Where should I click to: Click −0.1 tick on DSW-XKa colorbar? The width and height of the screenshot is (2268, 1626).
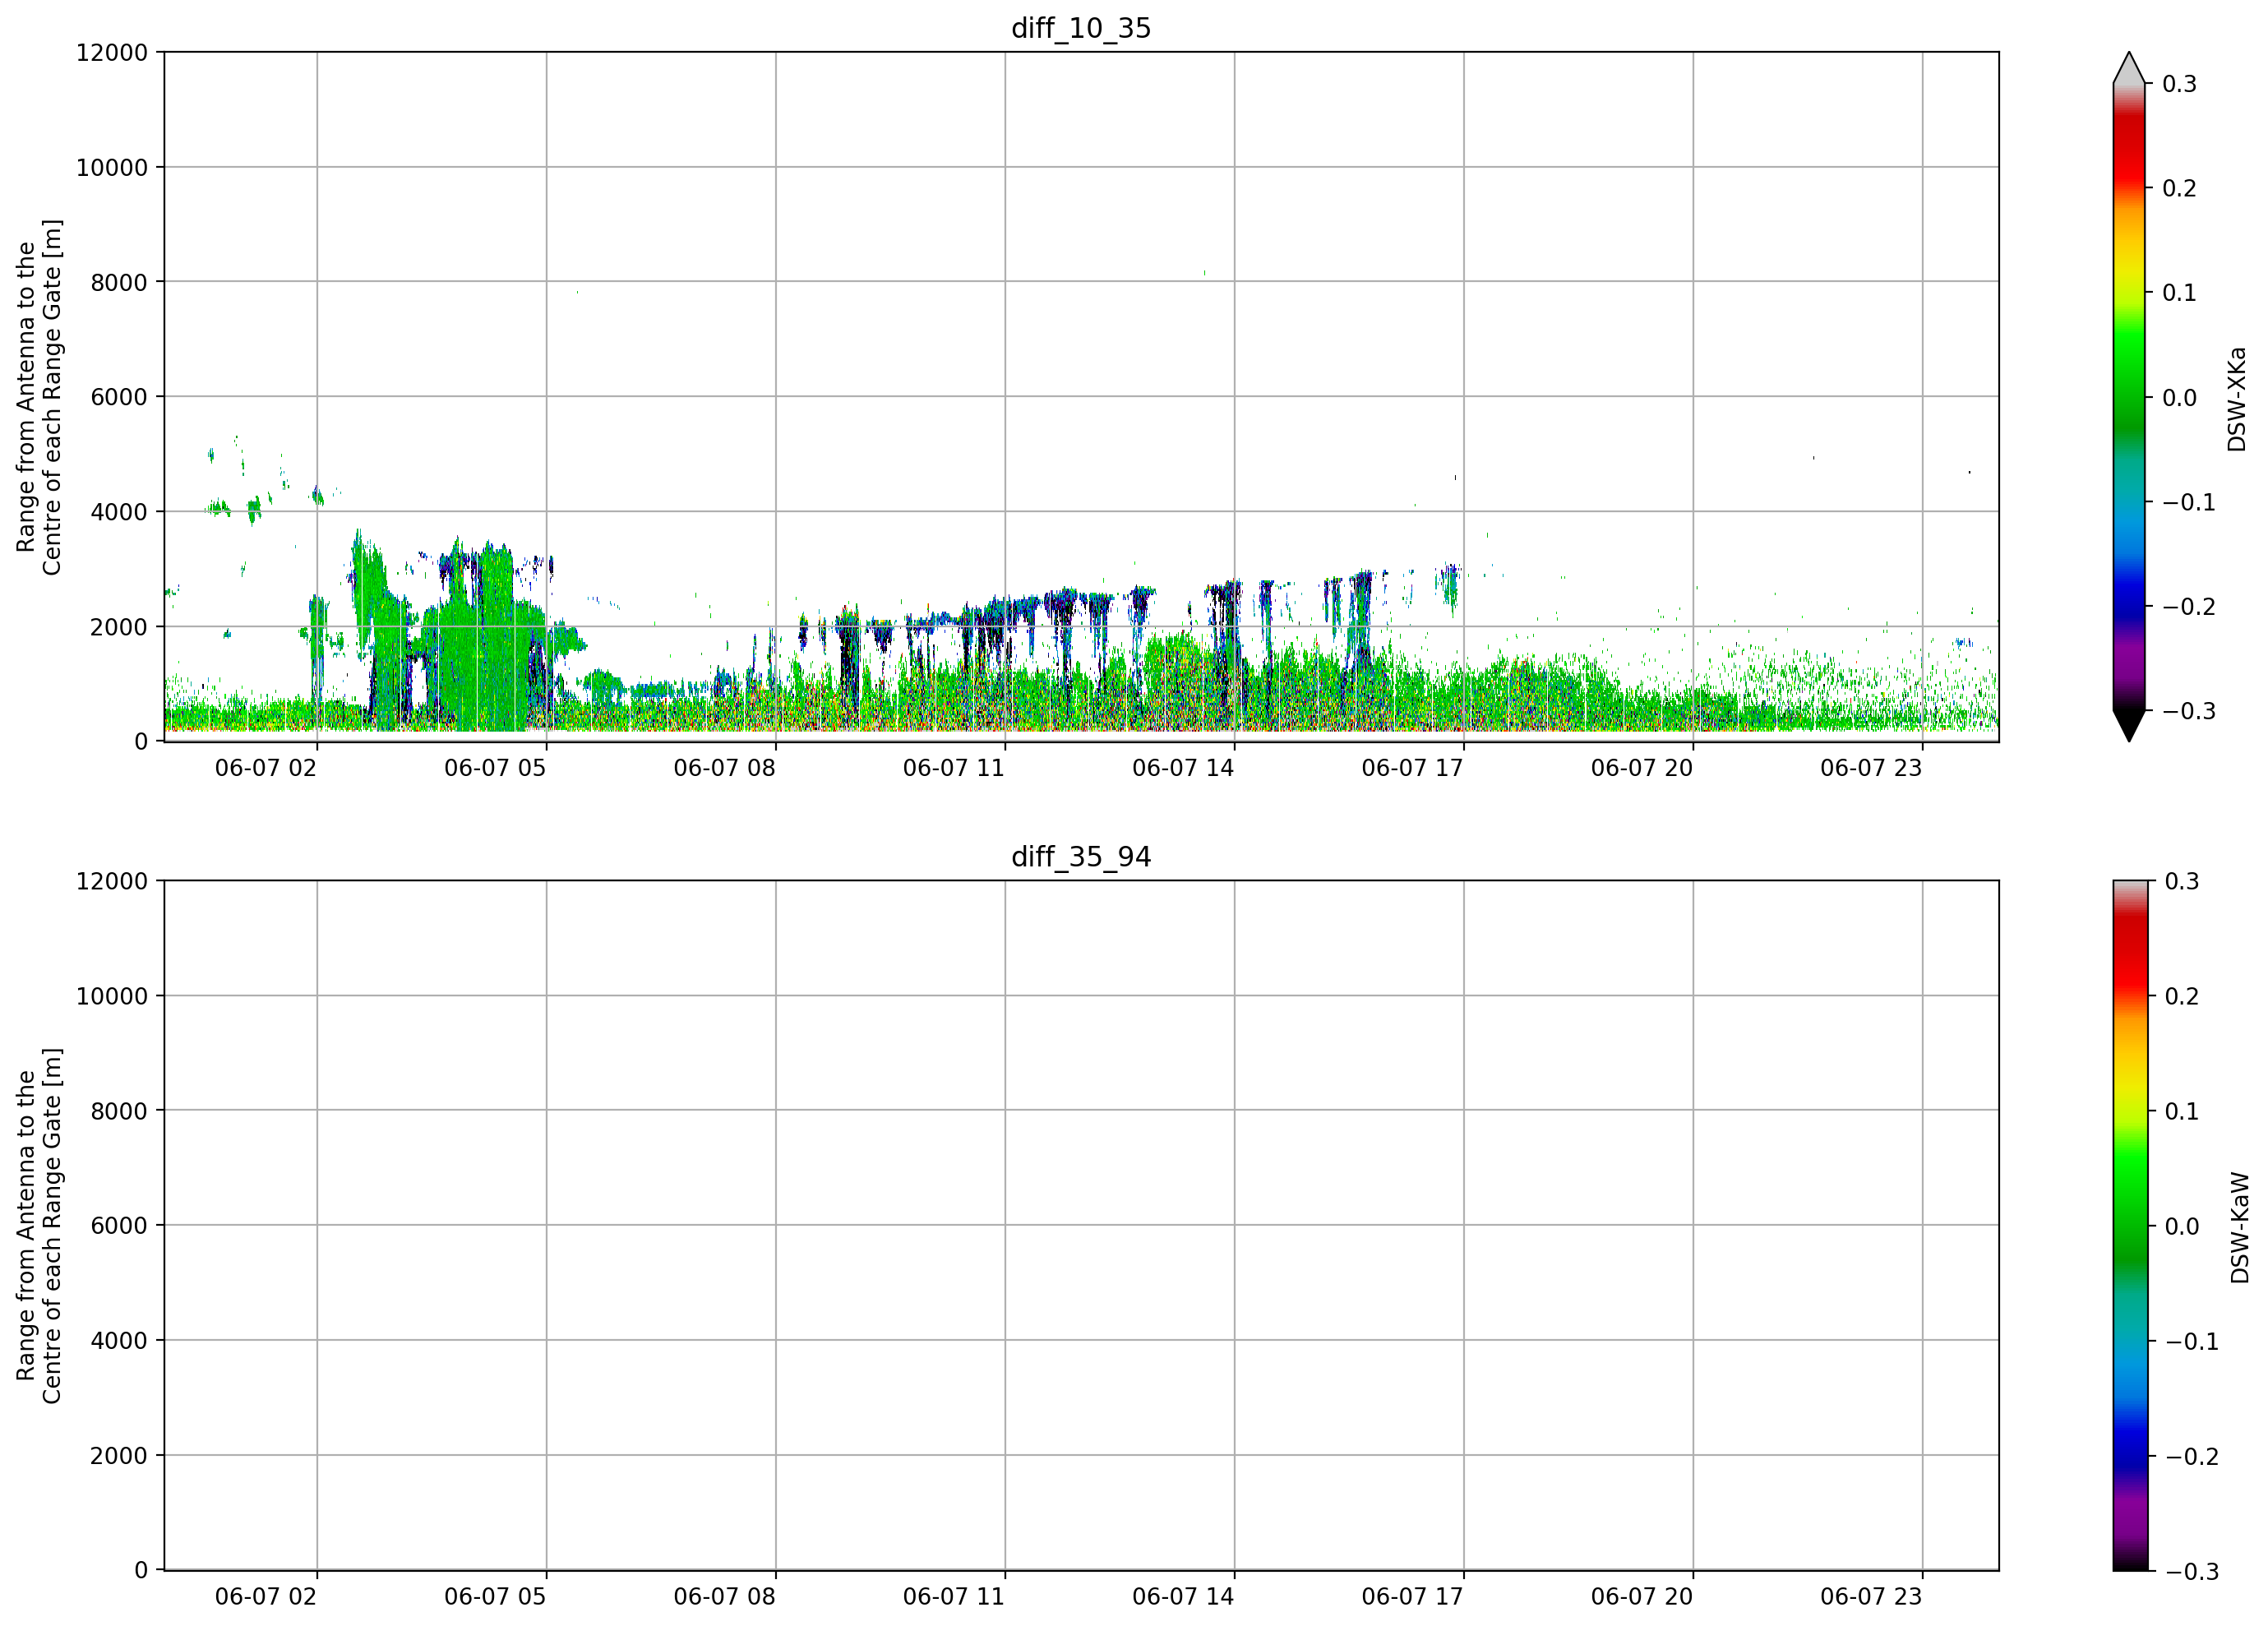coord(2189,502)
